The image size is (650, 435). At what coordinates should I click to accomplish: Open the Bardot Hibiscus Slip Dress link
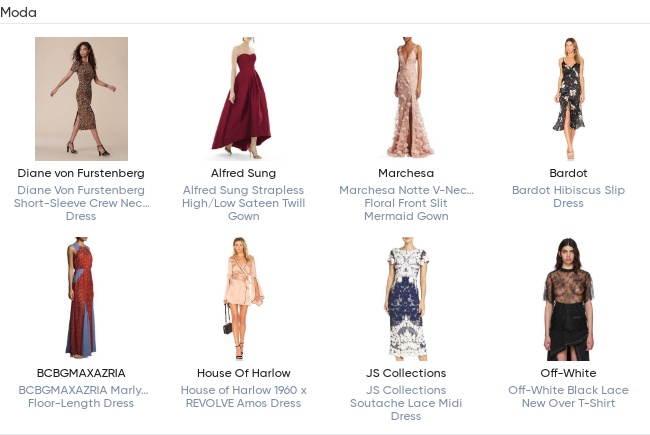pyautogui.click(x=568, y=196)
